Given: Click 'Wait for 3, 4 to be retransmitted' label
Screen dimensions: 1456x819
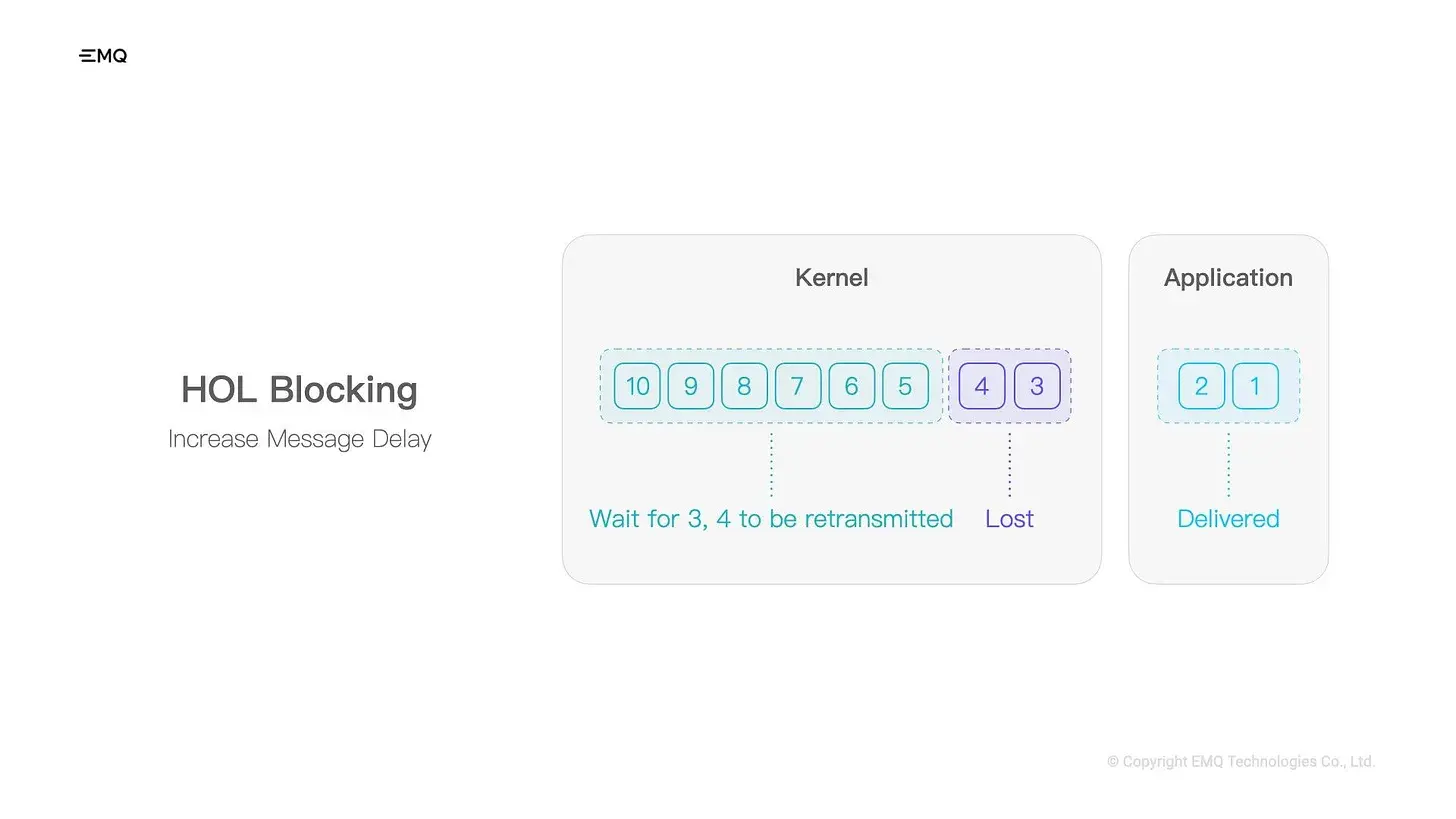Looking at the screenshot, I should pos(771,519).
